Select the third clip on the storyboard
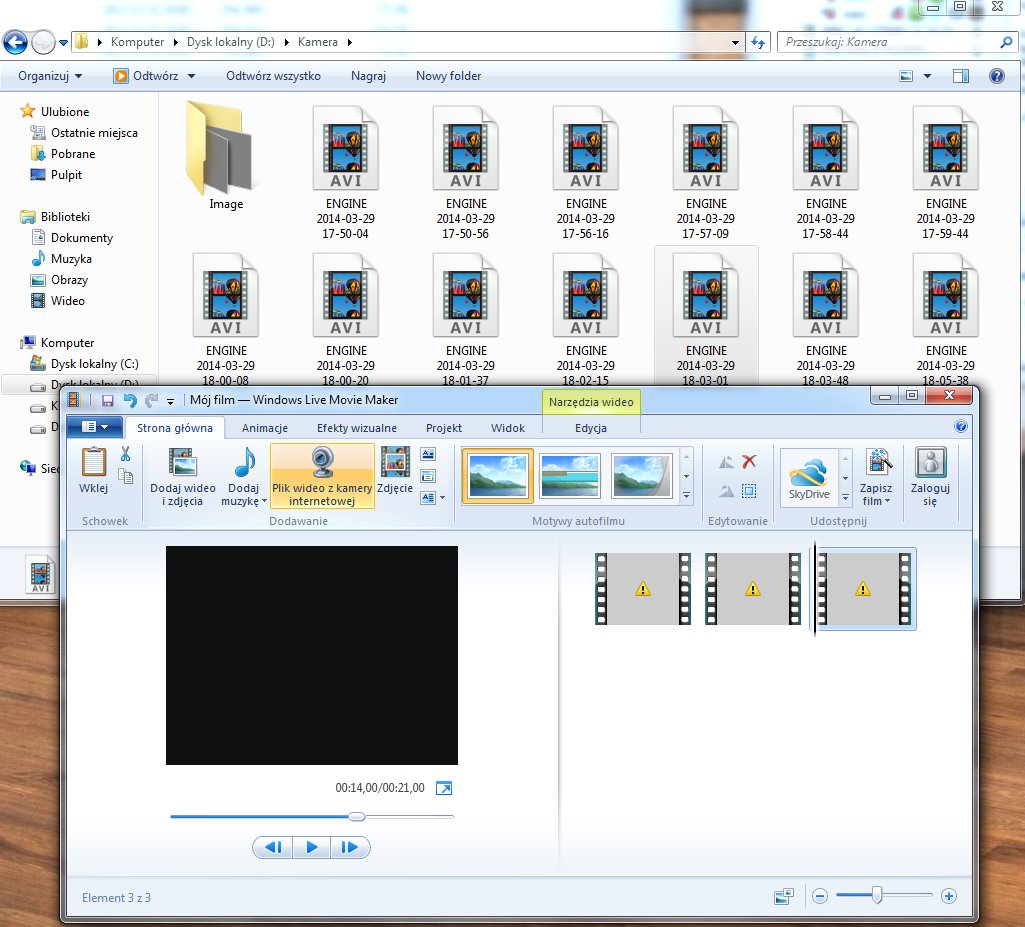The width and height of the screenshot is (1025, 927). tap(863, 588)
